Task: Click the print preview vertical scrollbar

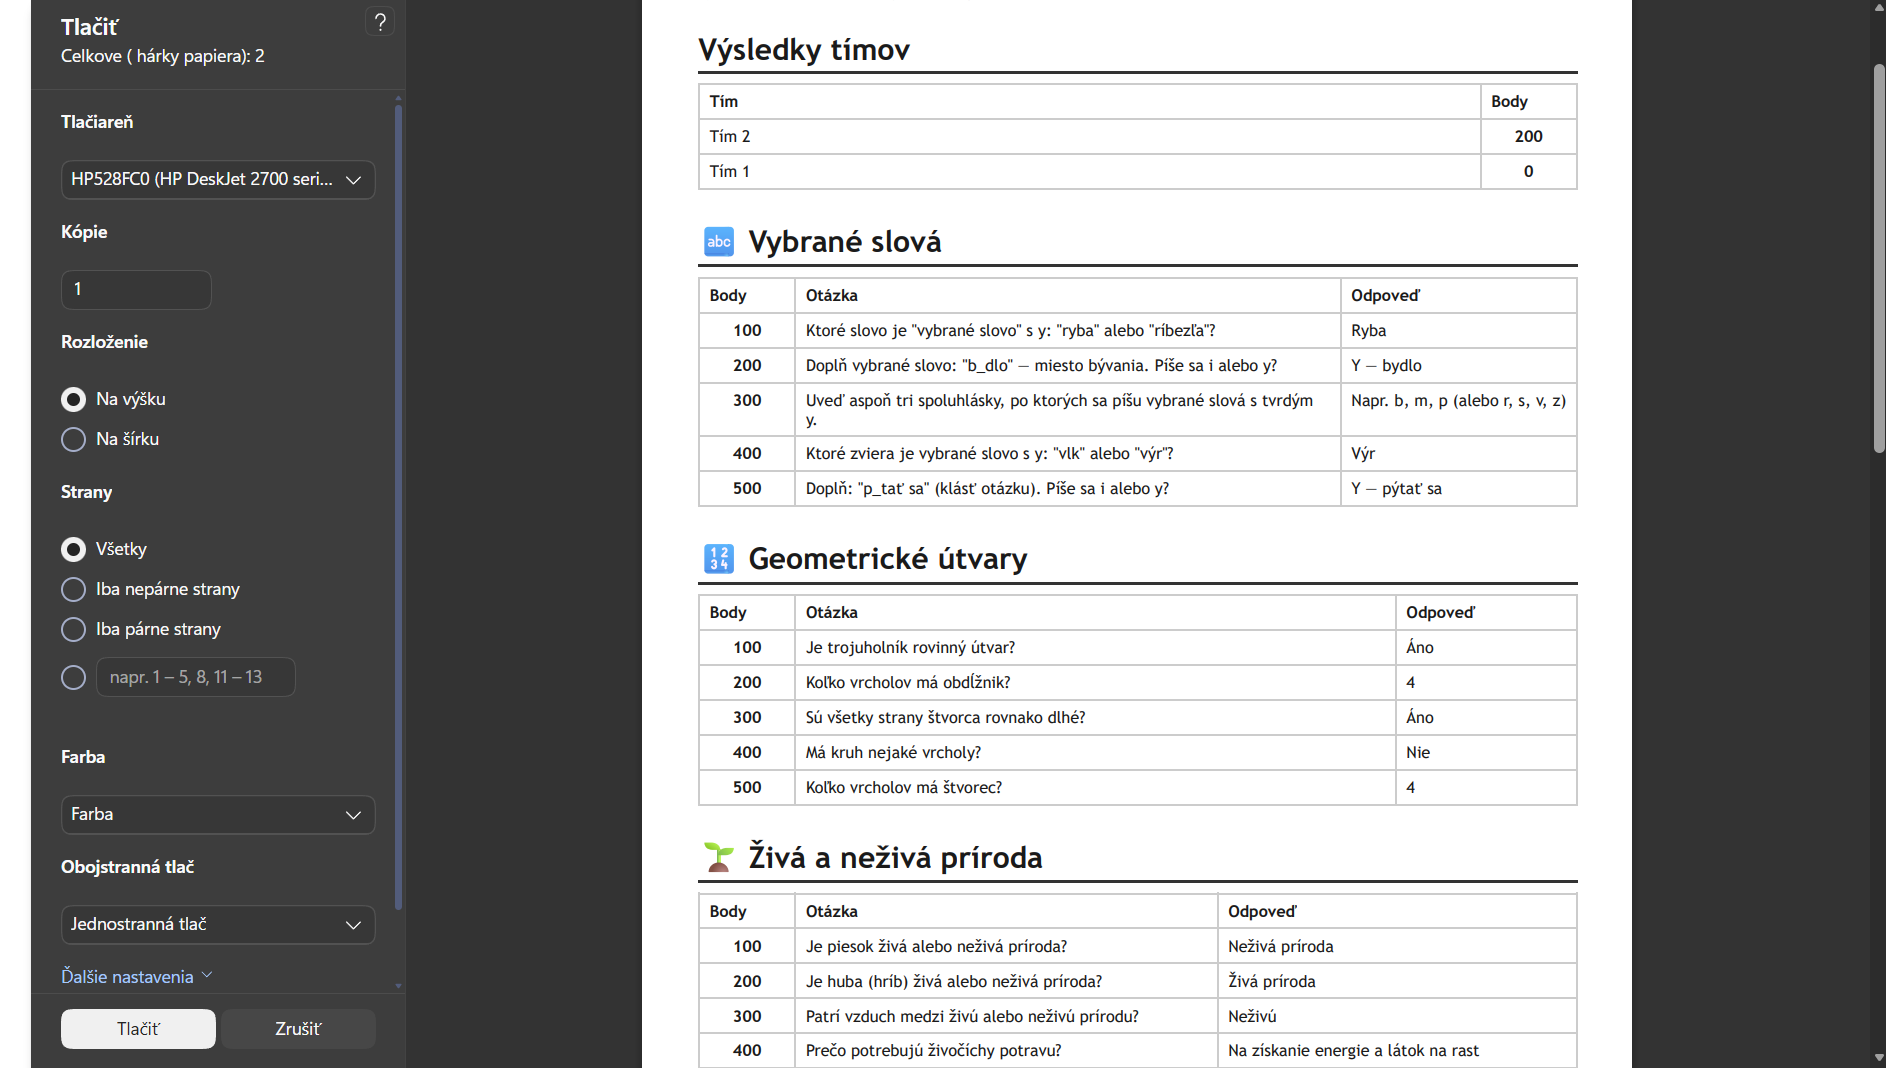Action: click(1878, 258)
